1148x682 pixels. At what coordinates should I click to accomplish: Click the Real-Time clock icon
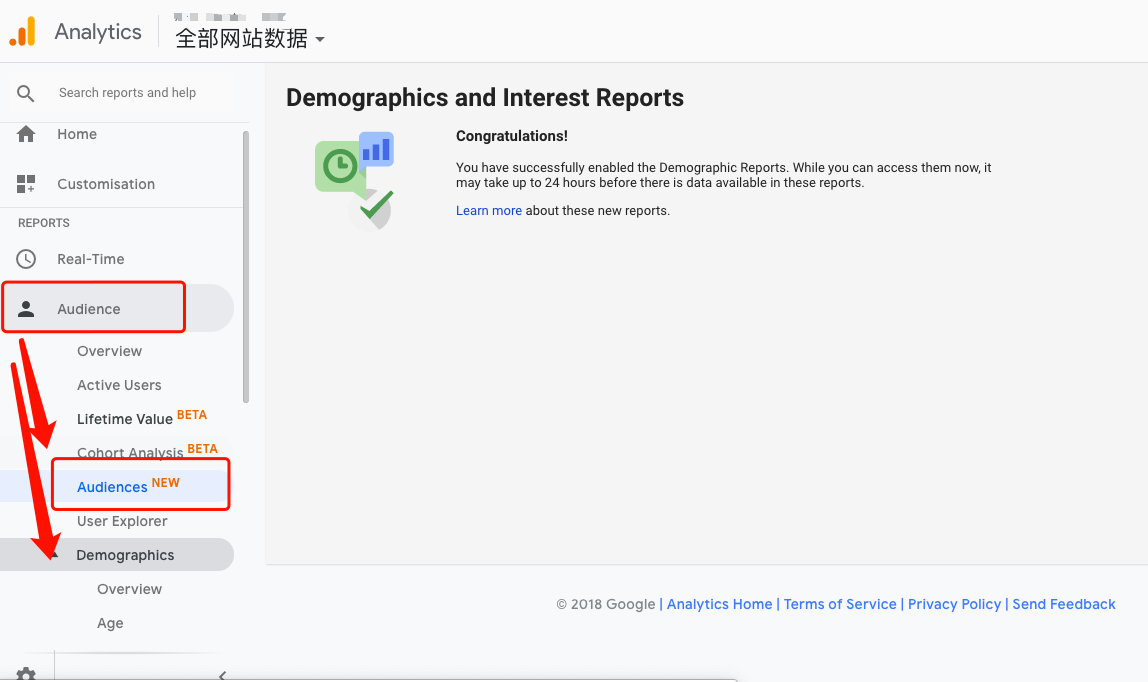tap(26, 259)
